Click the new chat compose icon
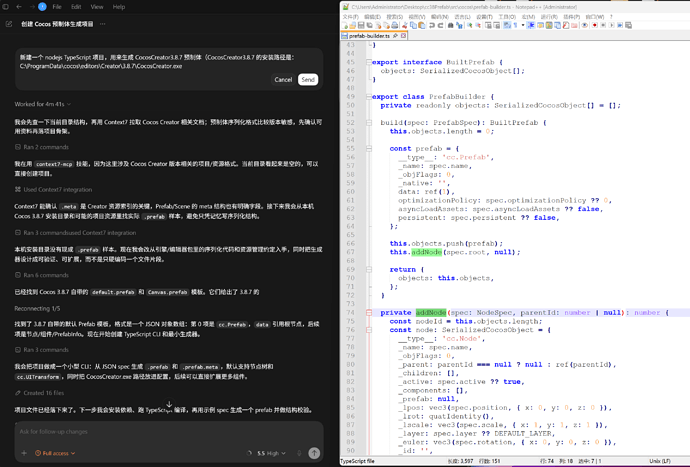 click(9, 24)
